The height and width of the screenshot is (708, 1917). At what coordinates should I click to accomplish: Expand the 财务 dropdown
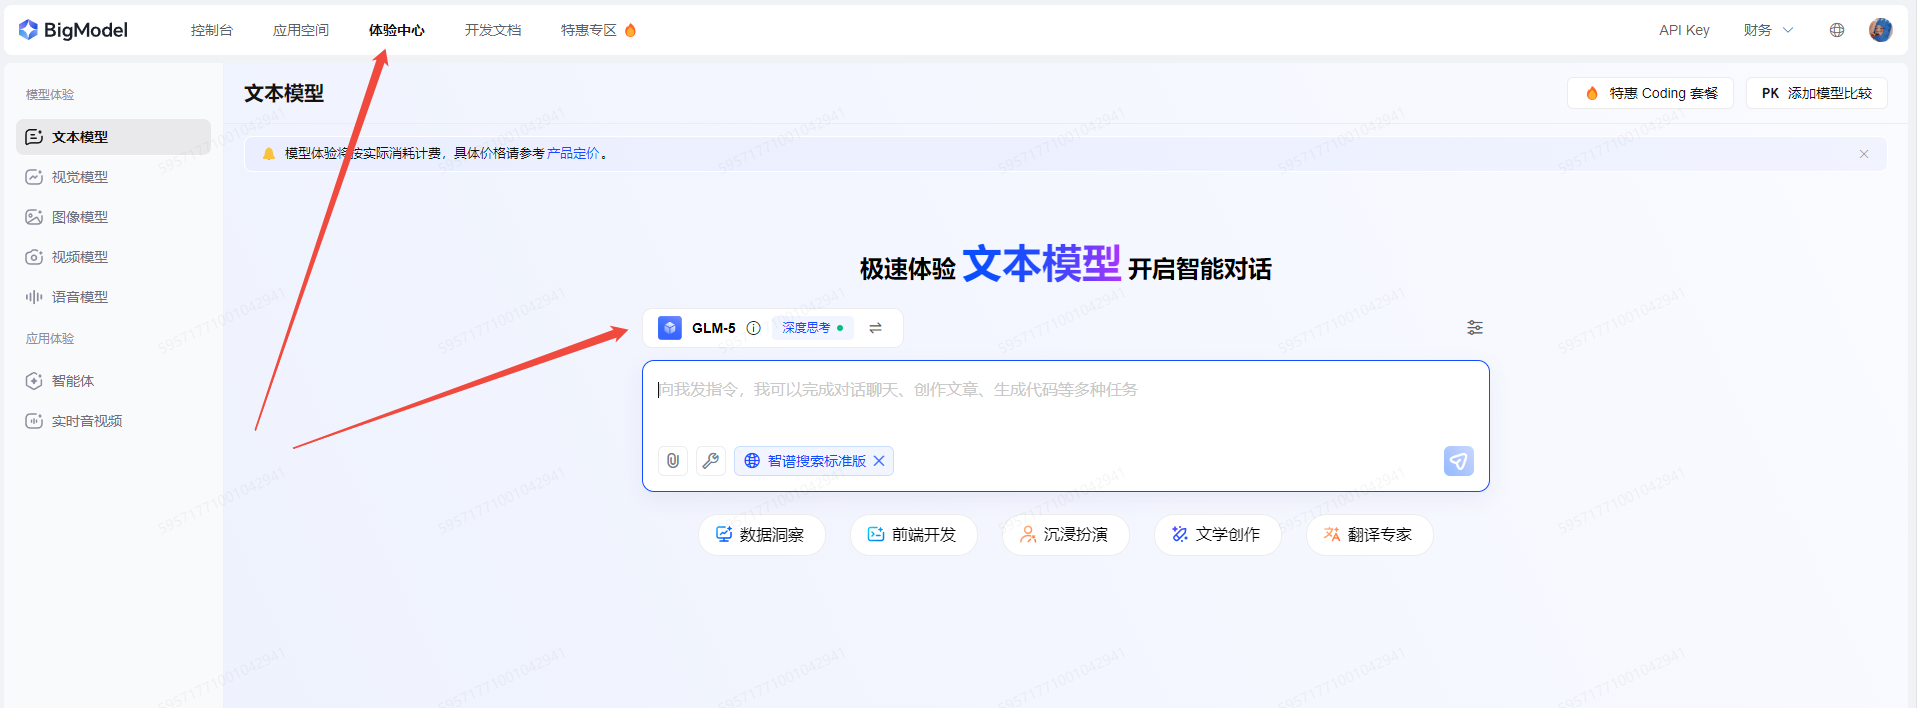click(1768, 30)
